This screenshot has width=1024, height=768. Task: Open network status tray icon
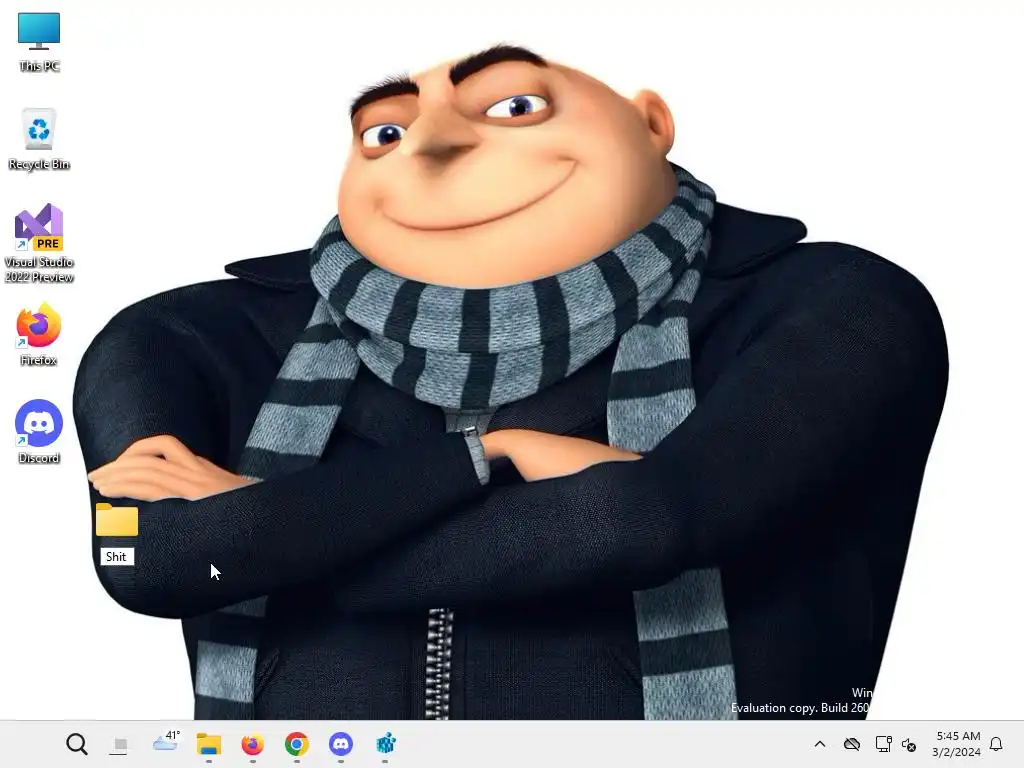tap(883, 744)
